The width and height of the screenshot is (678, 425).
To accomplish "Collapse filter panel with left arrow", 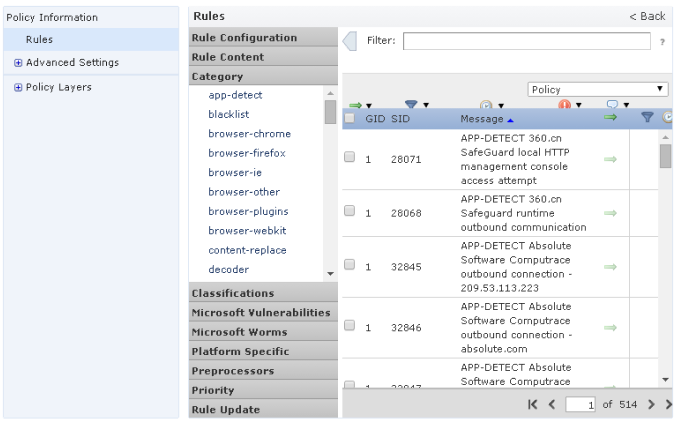I will coord(350,41).
